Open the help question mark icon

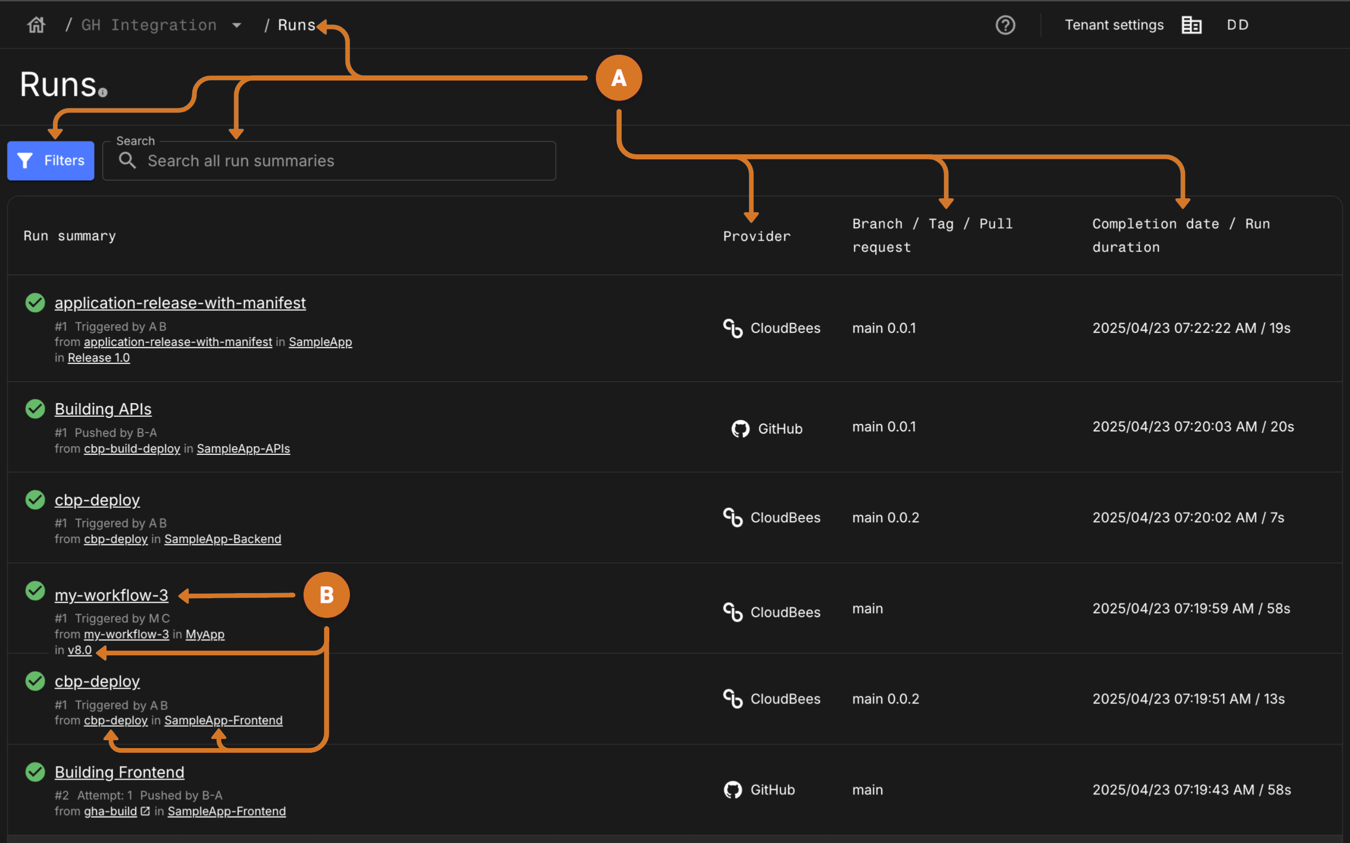click(1005, 25)
